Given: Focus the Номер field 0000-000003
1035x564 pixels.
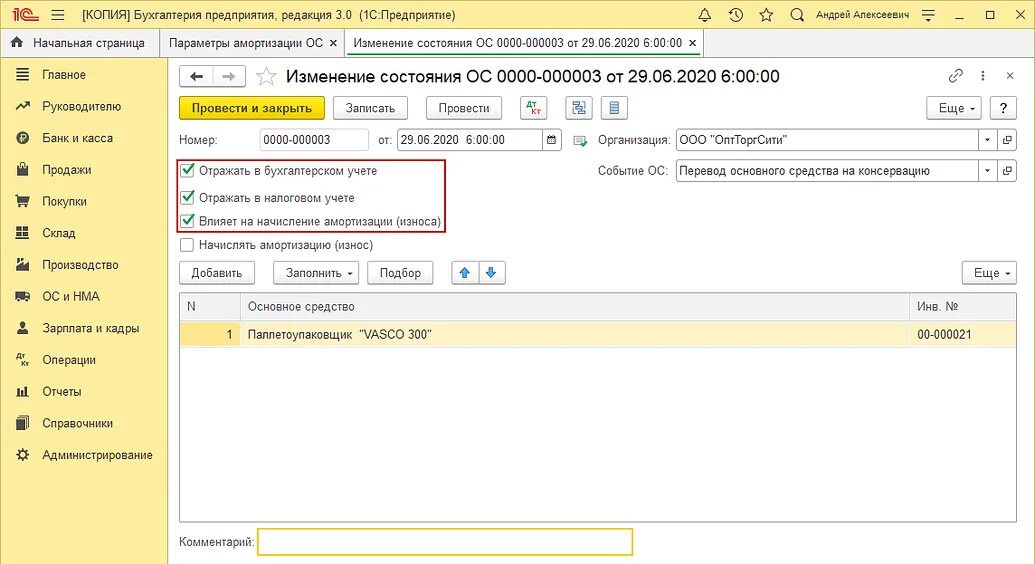Looking at the screenshot, I should coord(314,140).
